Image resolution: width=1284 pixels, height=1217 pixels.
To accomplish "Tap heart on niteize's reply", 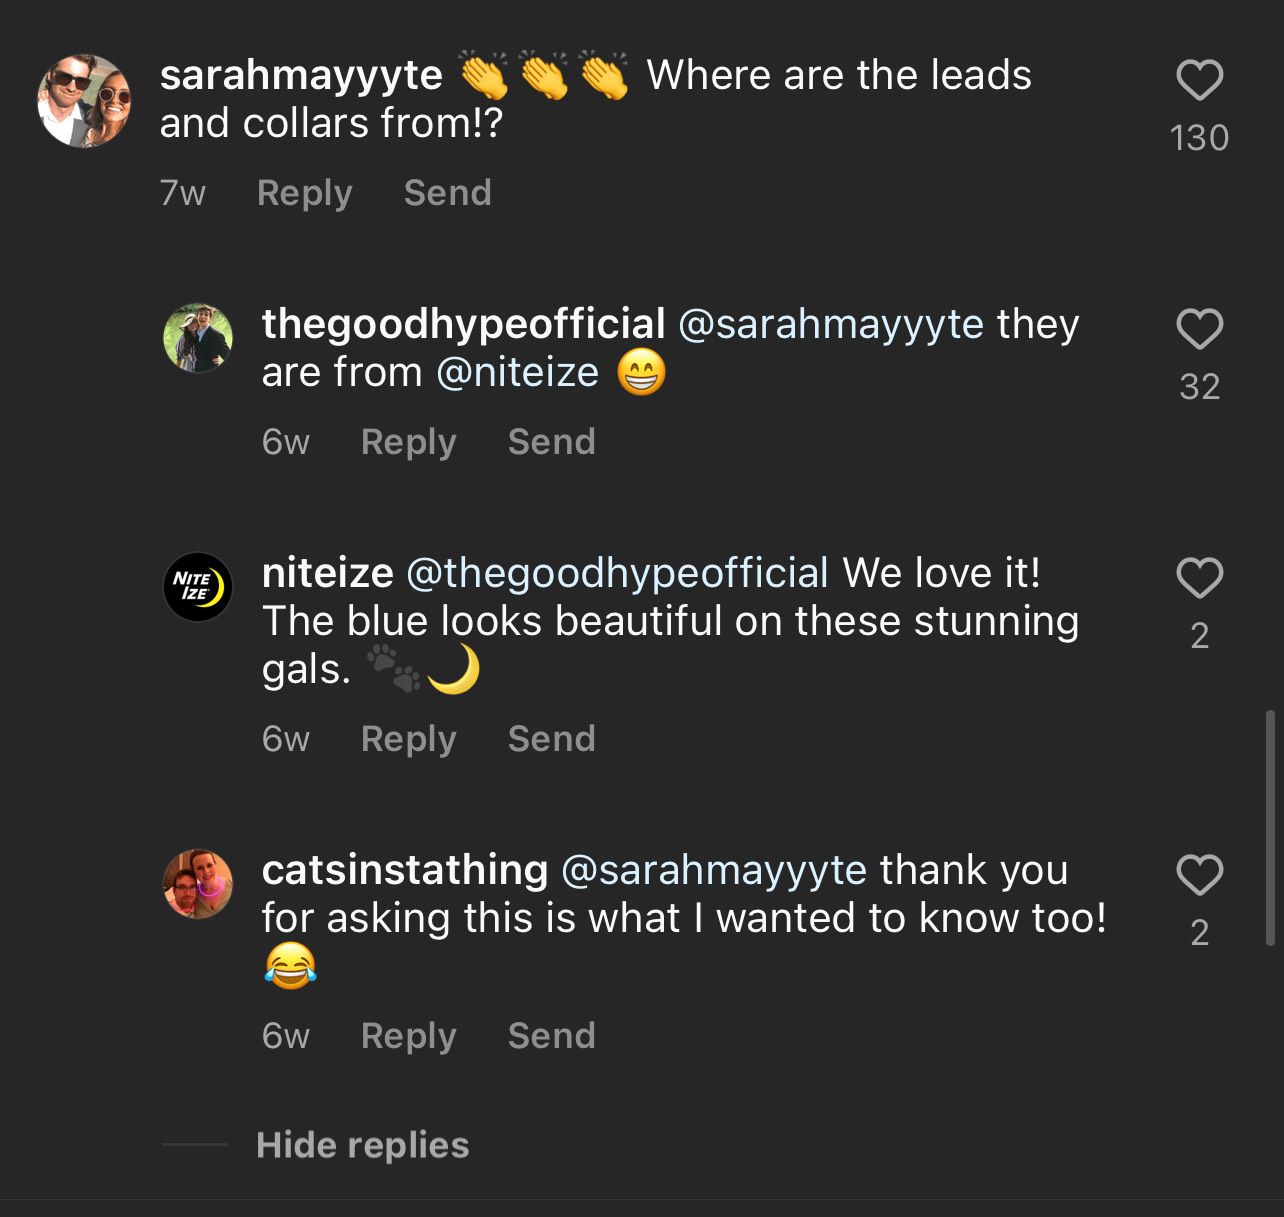I will coord(1199,578).
